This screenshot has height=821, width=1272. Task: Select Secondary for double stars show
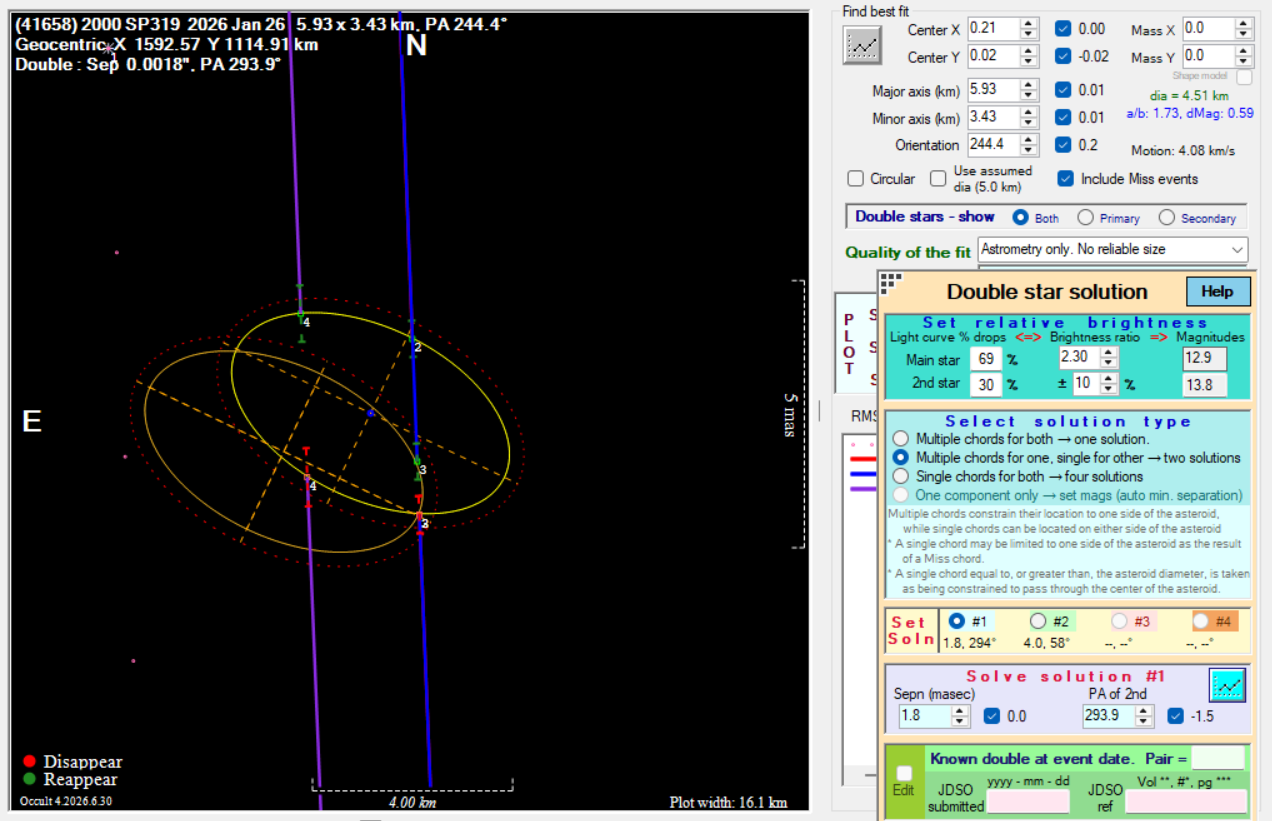[x=1167, y=217]
